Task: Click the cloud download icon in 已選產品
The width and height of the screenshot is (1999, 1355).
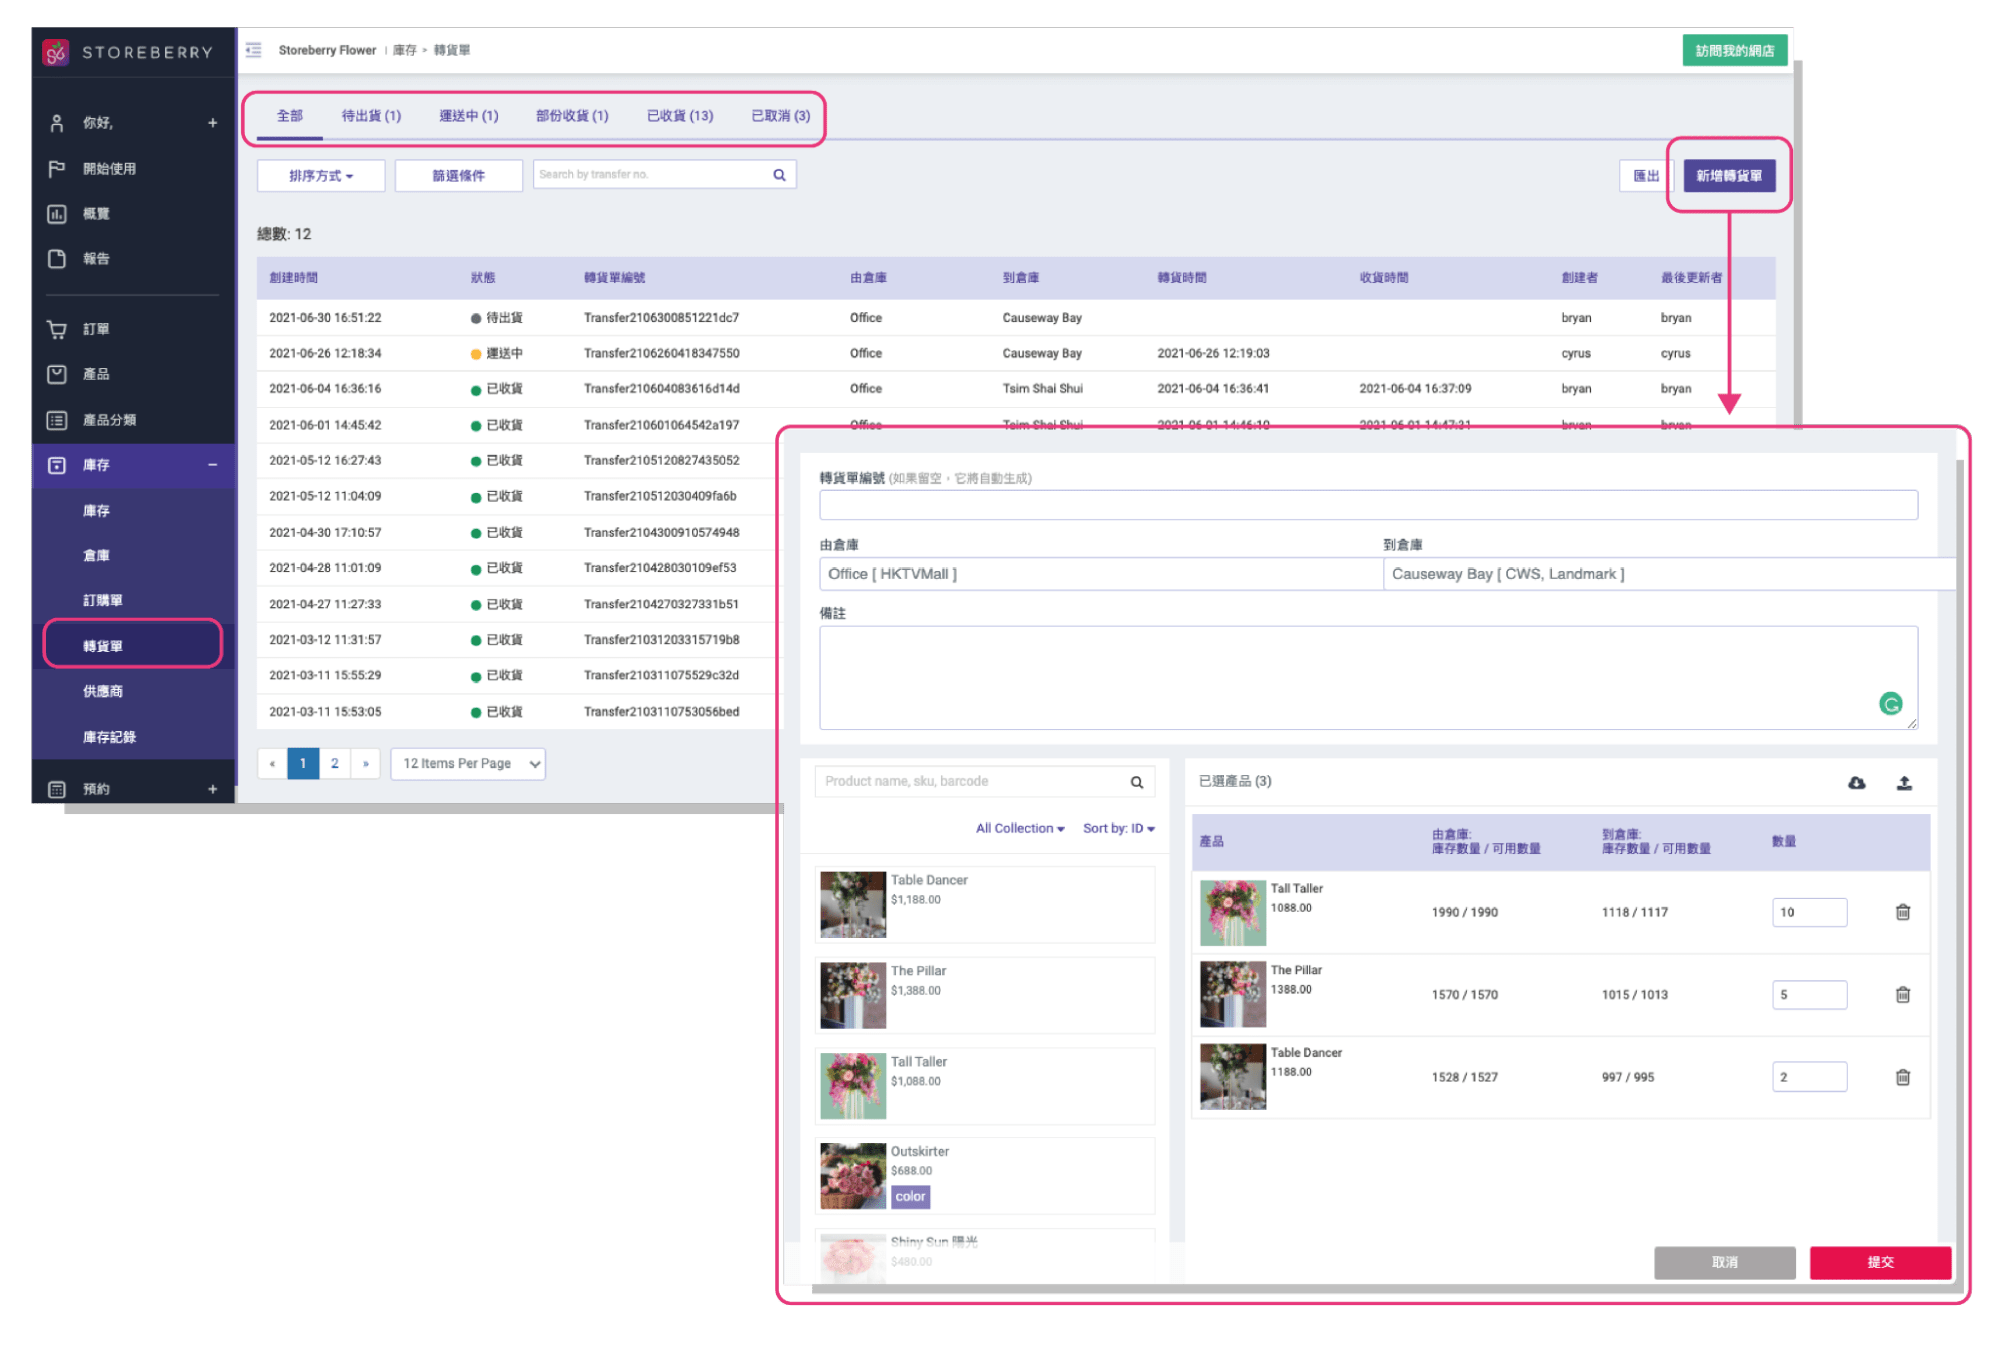Action: (1856, 783)
